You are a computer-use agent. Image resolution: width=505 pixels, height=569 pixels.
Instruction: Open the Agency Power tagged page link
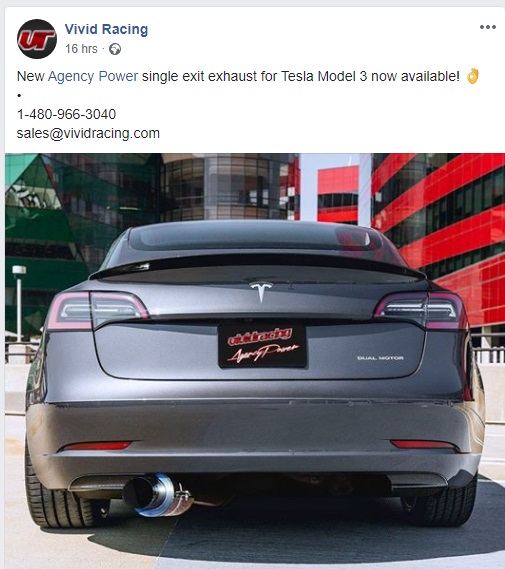93,77
